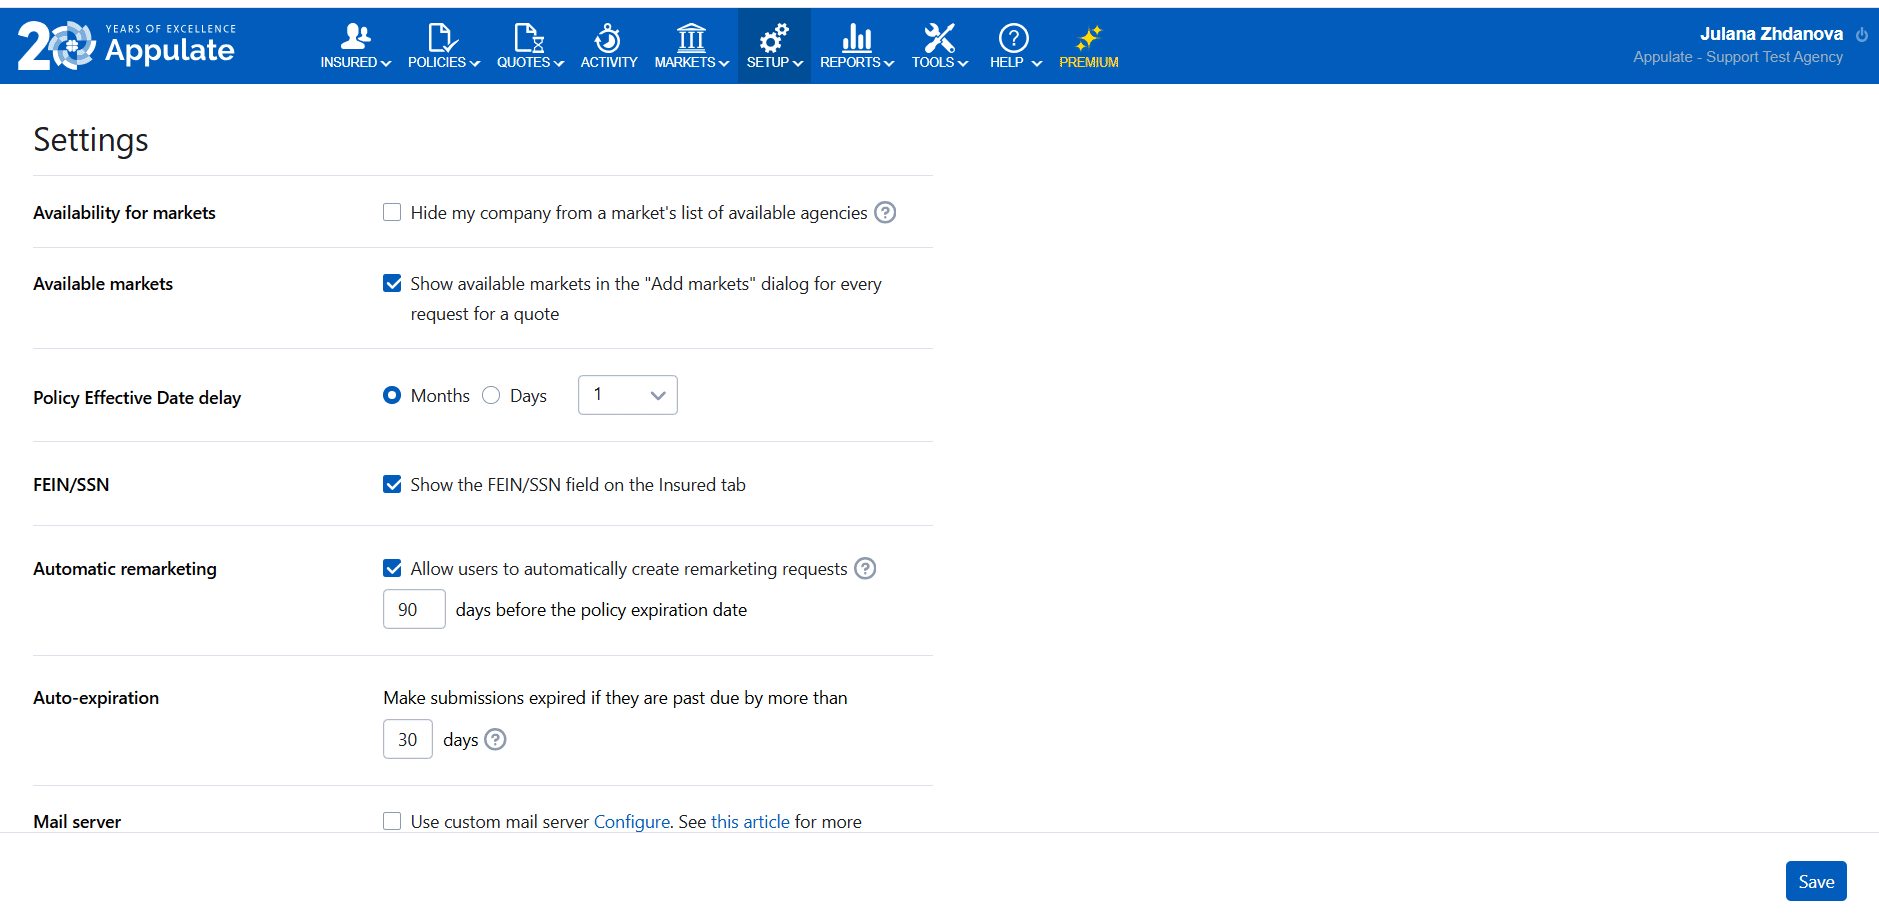This screenshot has width=1879, height=918.
Task: Open the policy delay number dropdown
Action: point(627,395)
